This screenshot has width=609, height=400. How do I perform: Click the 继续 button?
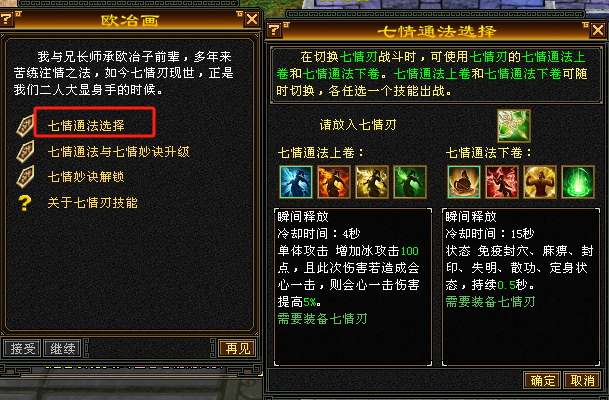[x=63, y=348]
